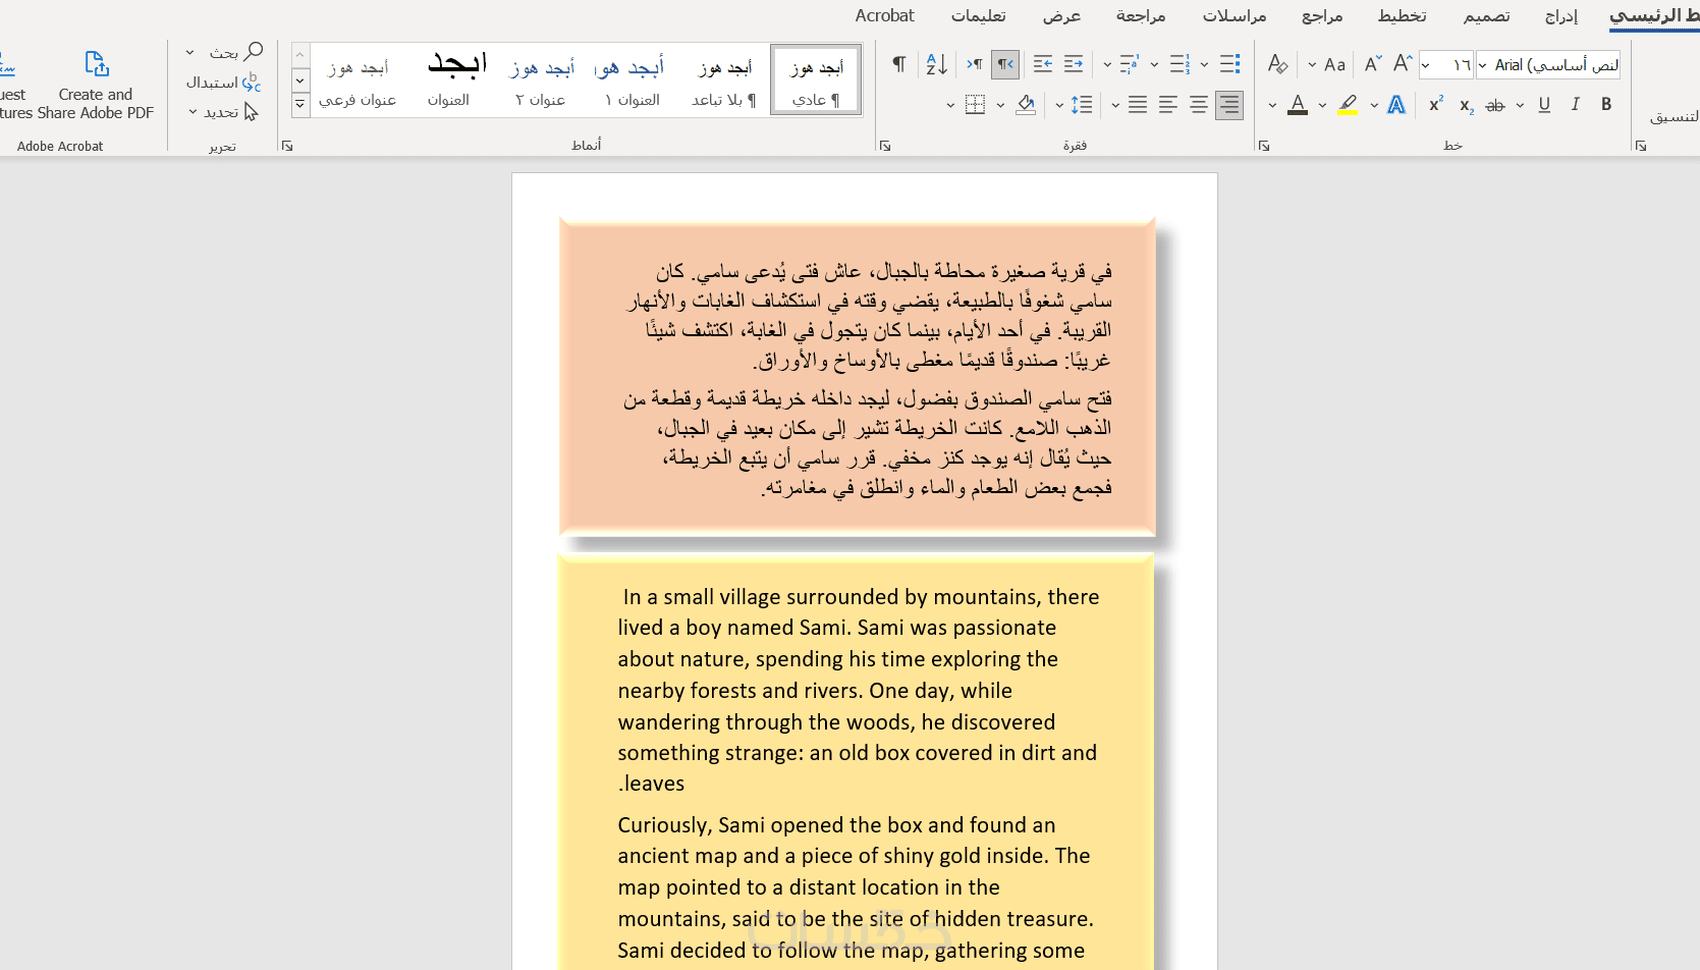Click the select (تحديد) cursor icon
Image resolution: width=1700 pixels, height=970 pixels.
(x=250, y=112)
